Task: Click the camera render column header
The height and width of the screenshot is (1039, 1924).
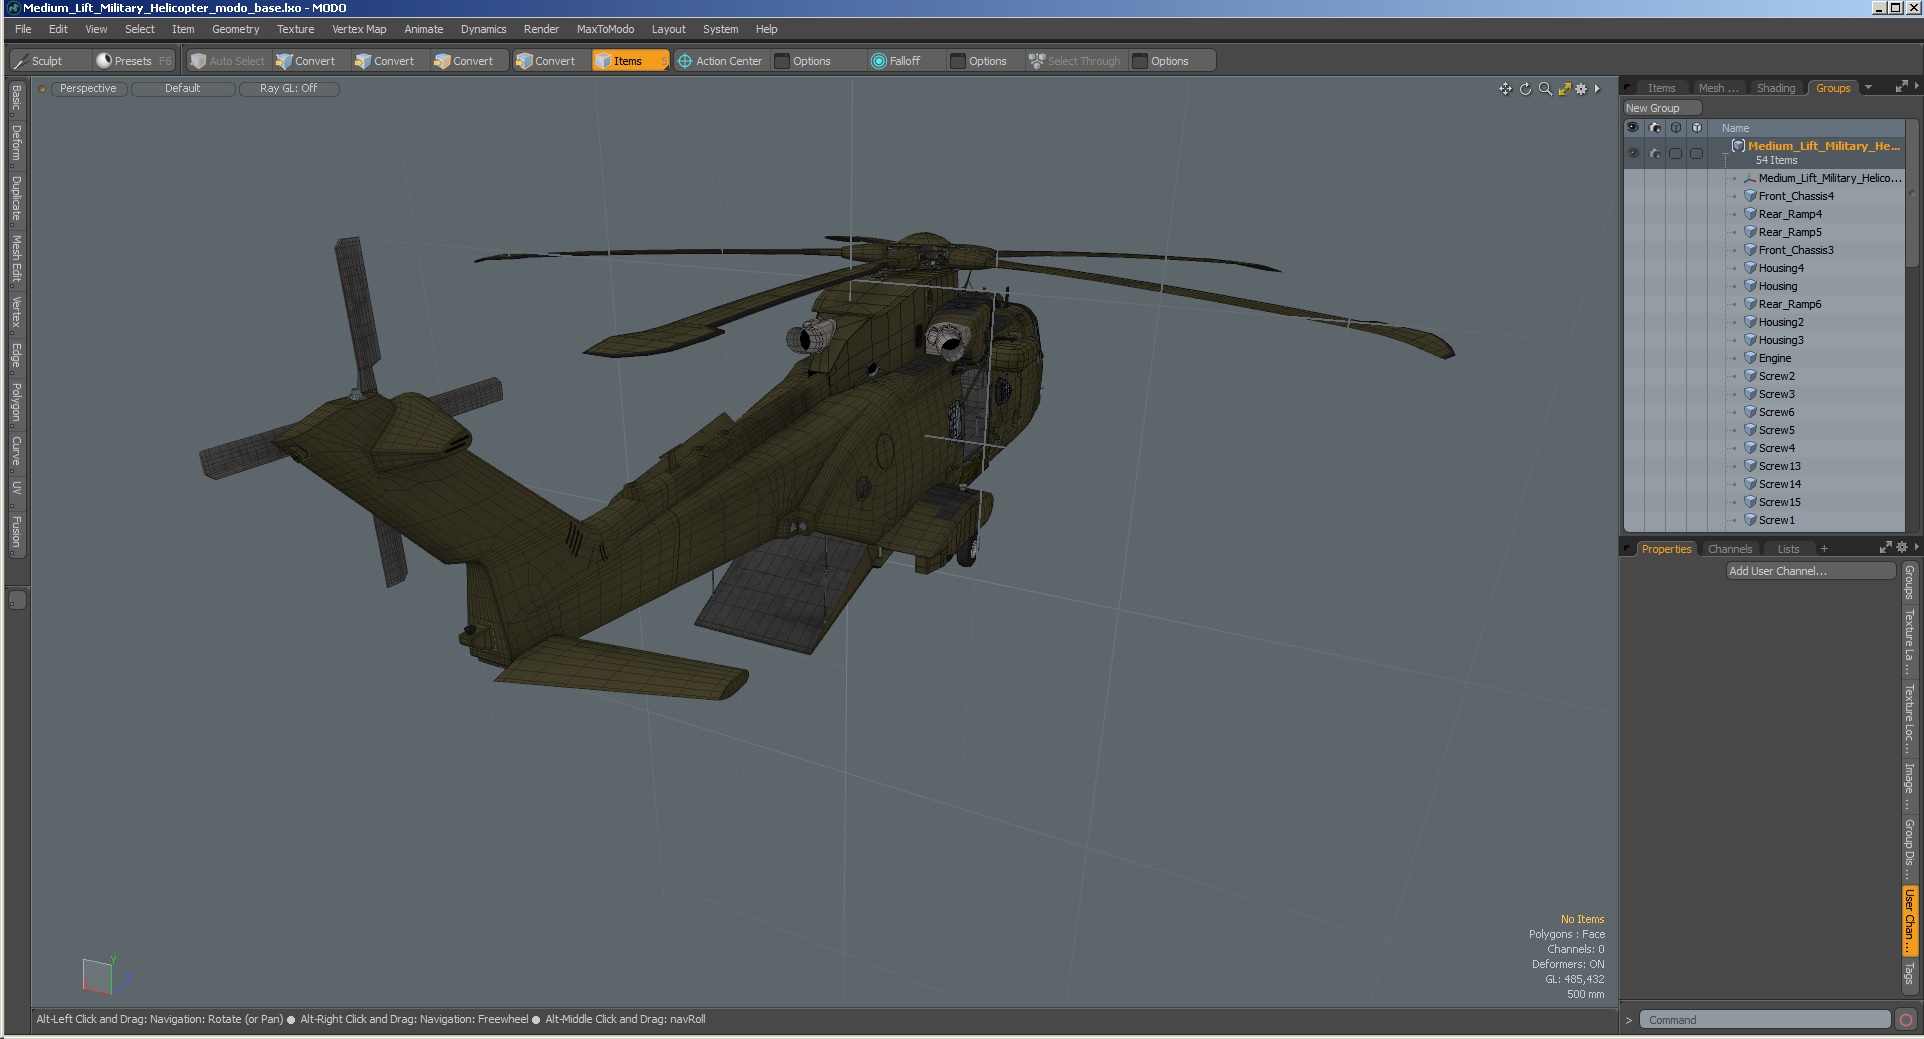Action: point(1655,128)
